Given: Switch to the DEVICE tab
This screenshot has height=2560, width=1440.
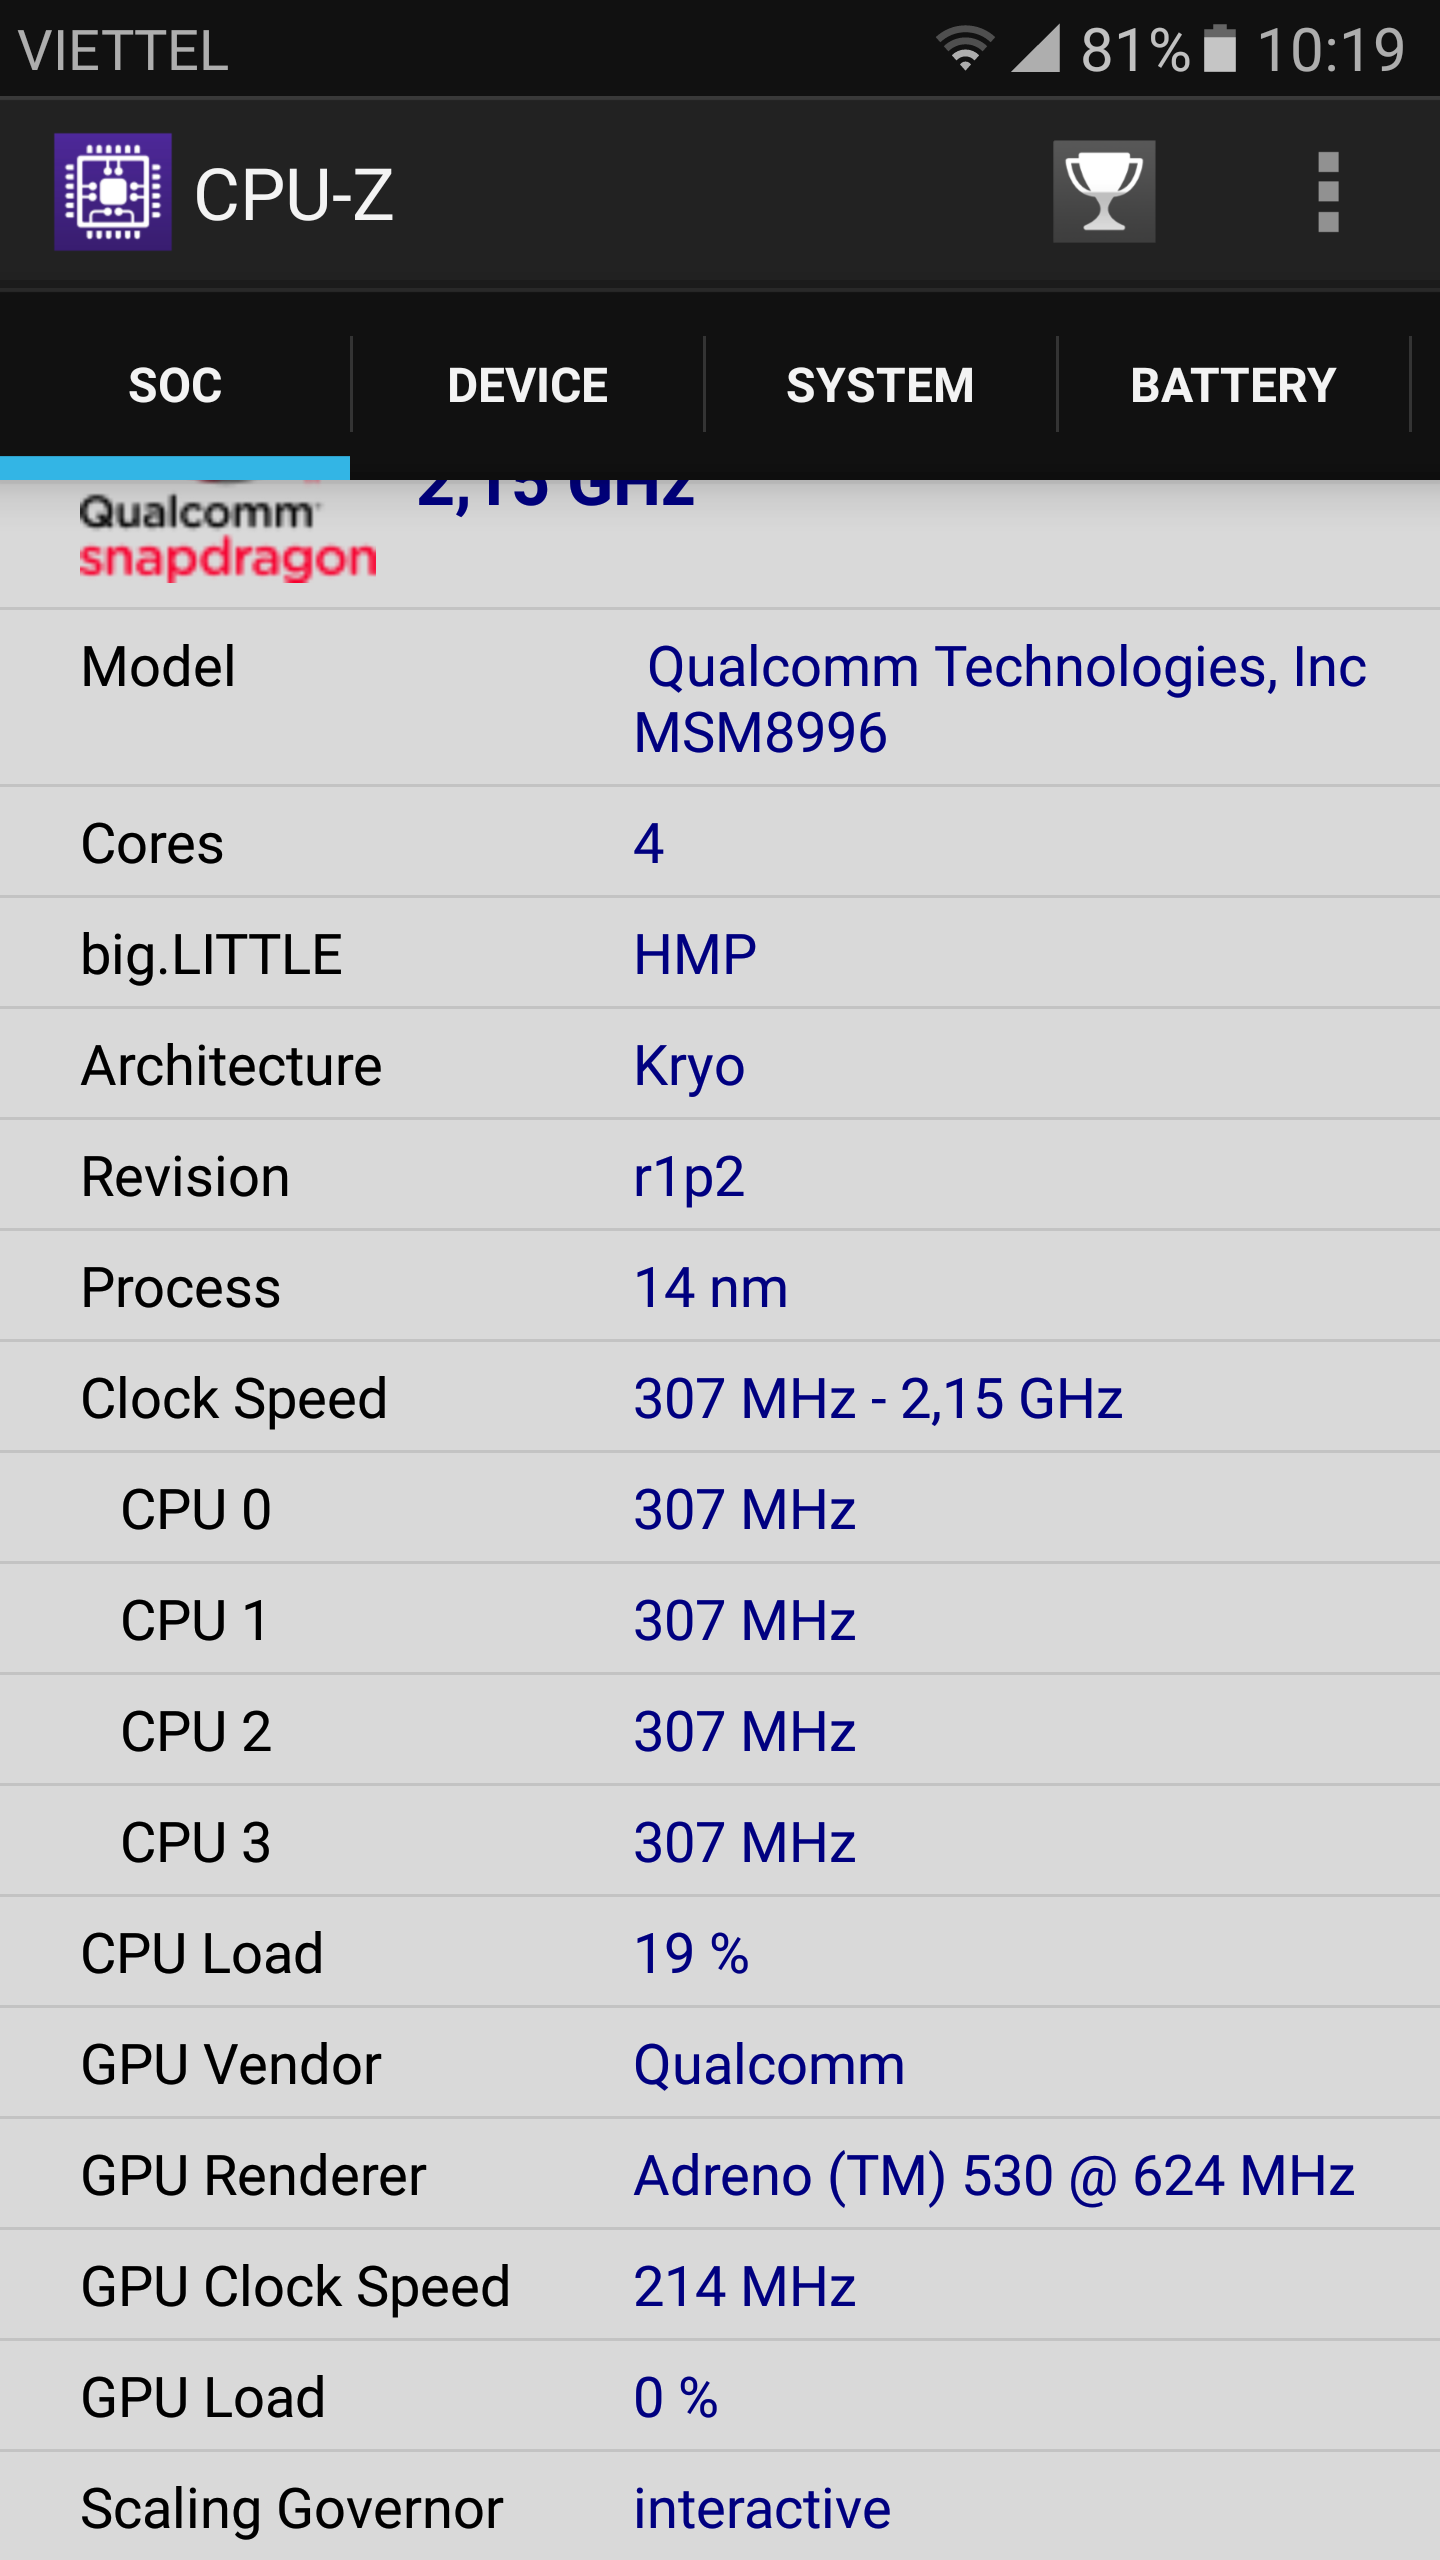Looking at the screenshot, I should click(528, 385).
